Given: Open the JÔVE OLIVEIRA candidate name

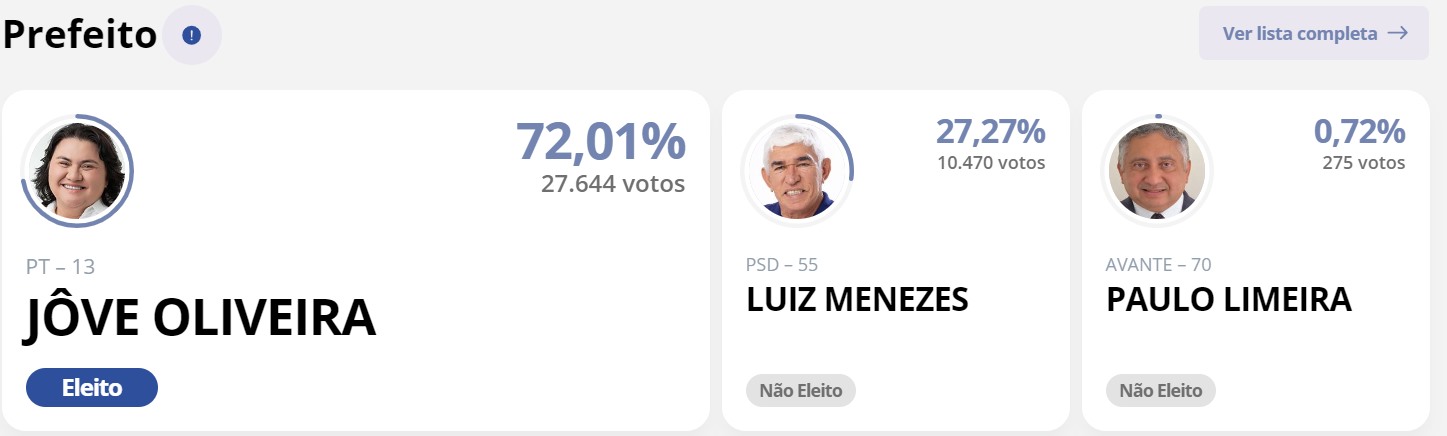Looking at the screenshot, I should [x=200, y=317].
